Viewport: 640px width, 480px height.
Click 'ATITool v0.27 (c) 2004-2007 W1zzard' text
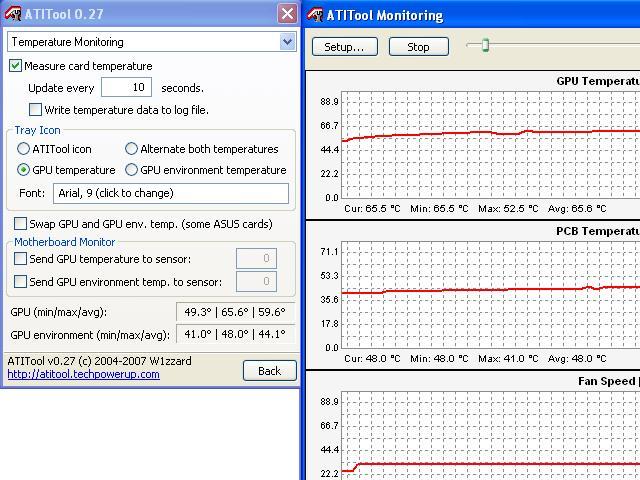coord(99,361)
